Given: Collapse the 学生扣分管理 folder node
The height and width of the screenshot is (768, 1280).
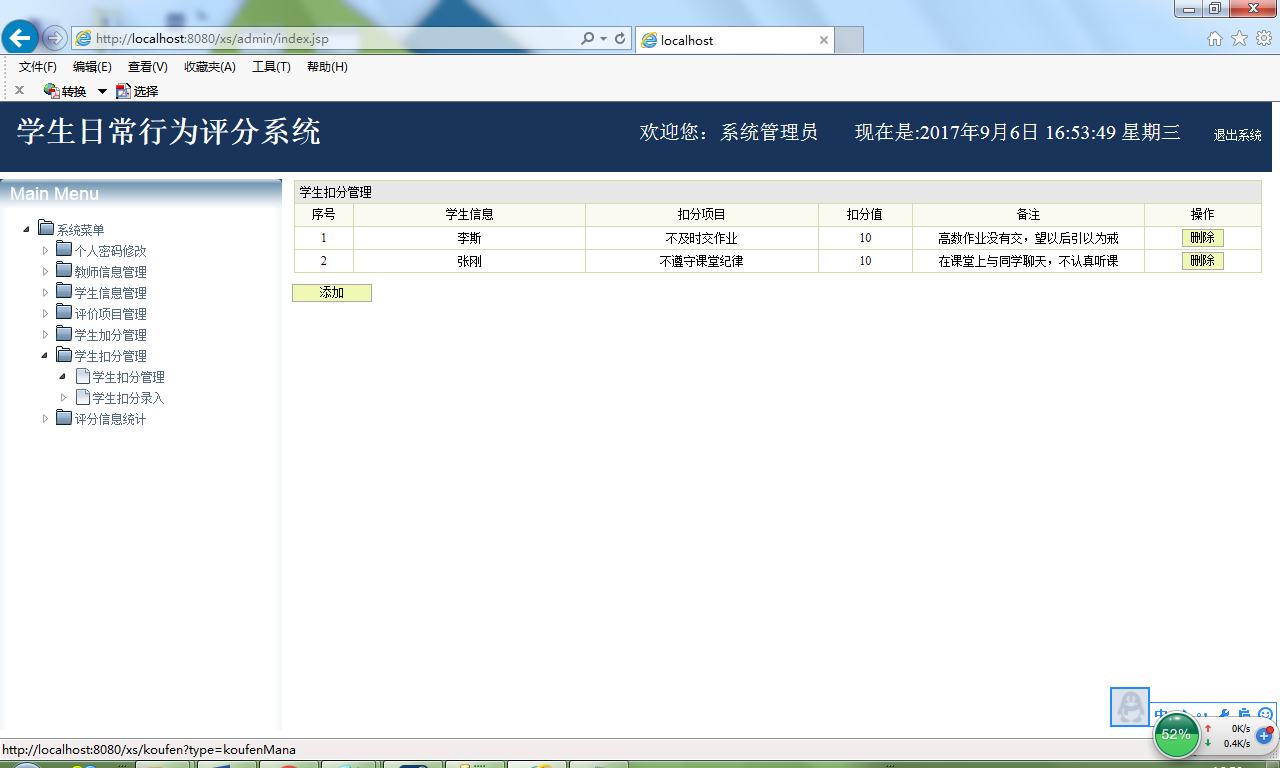Looking at the screenshot, I should click(x=45, y=355).
